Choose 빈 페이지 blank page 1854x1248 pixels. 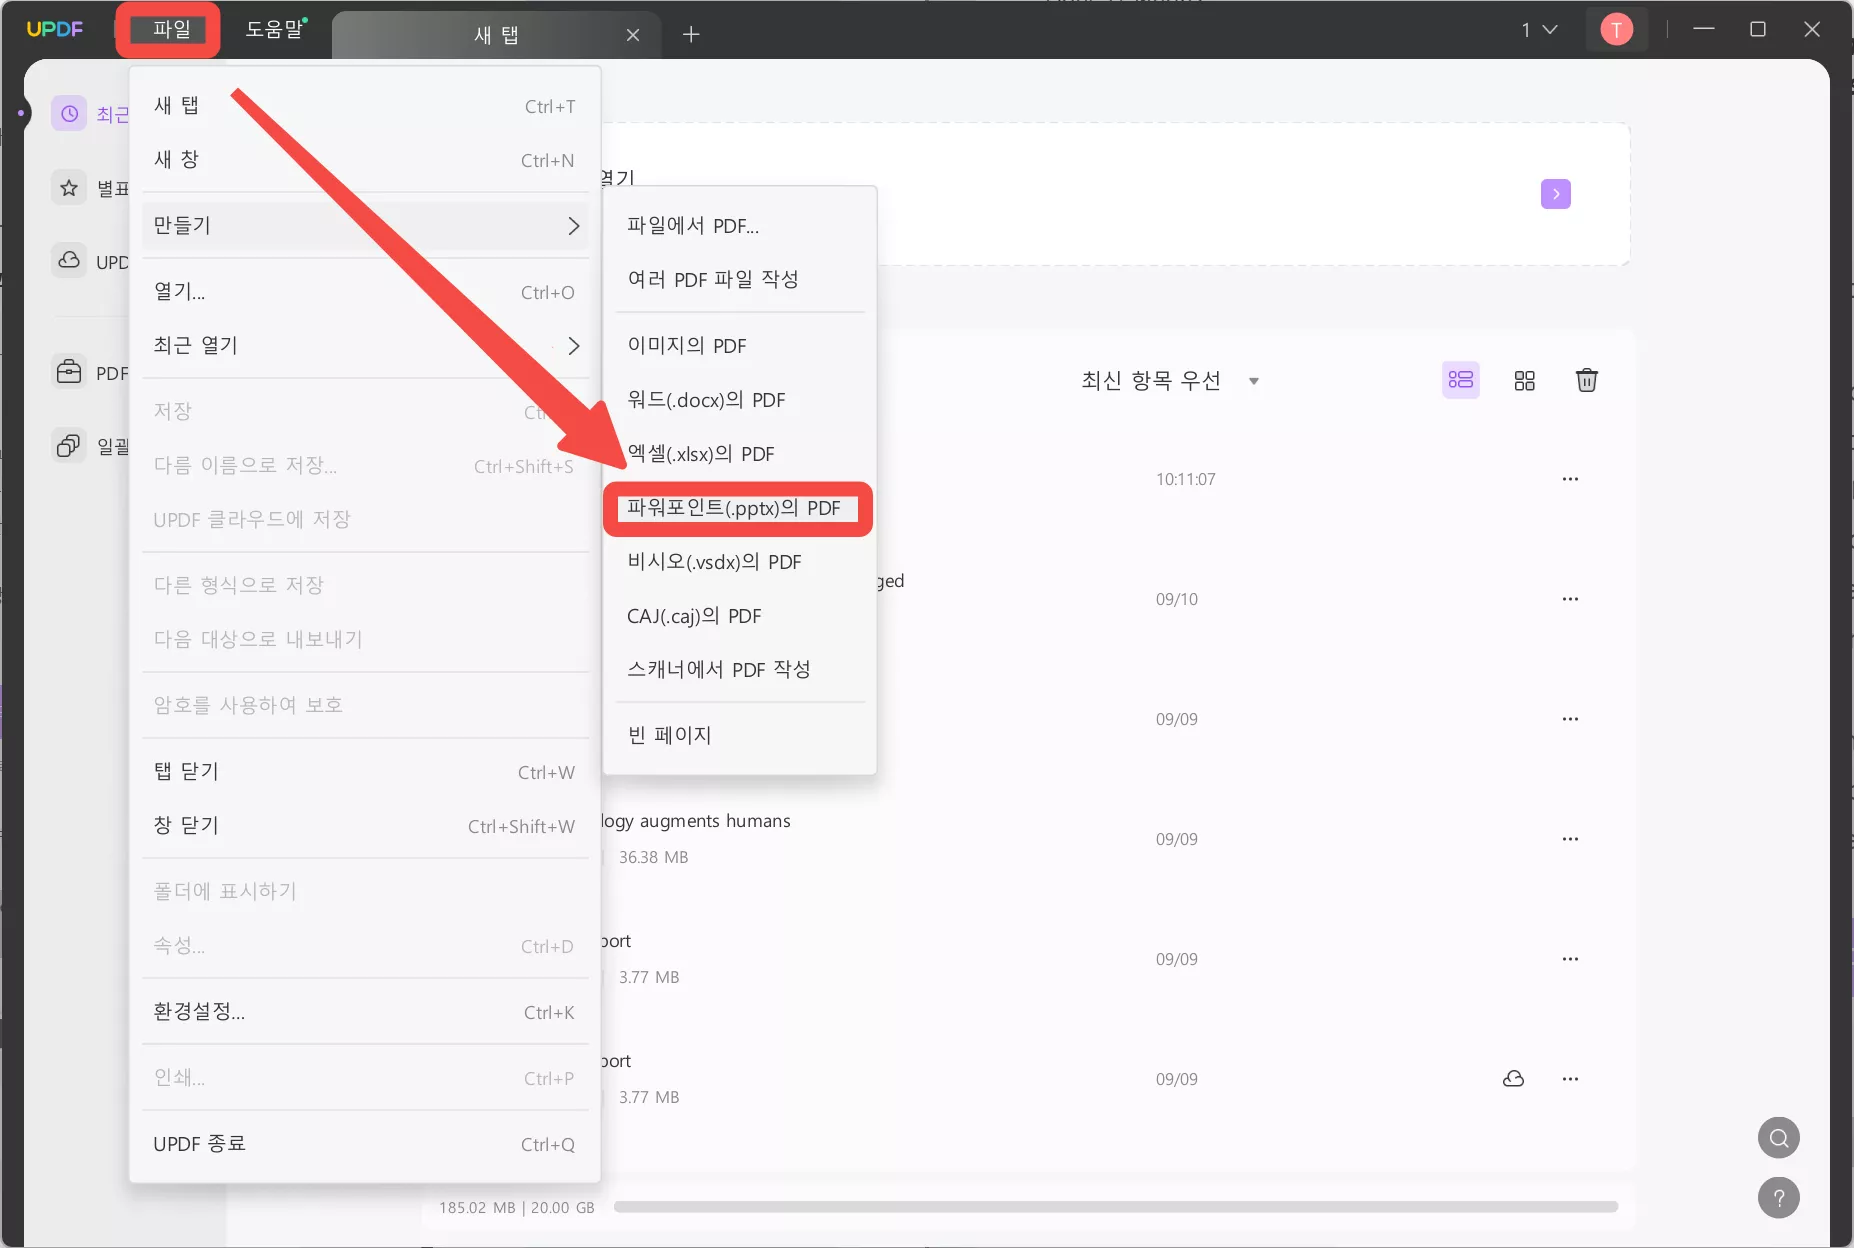[x=740, y=736]
